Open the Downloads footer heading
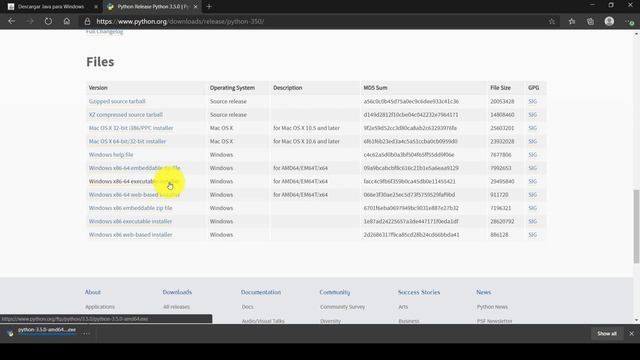The width and height of the screenshot is (640, 360). (x=177, y=292)
